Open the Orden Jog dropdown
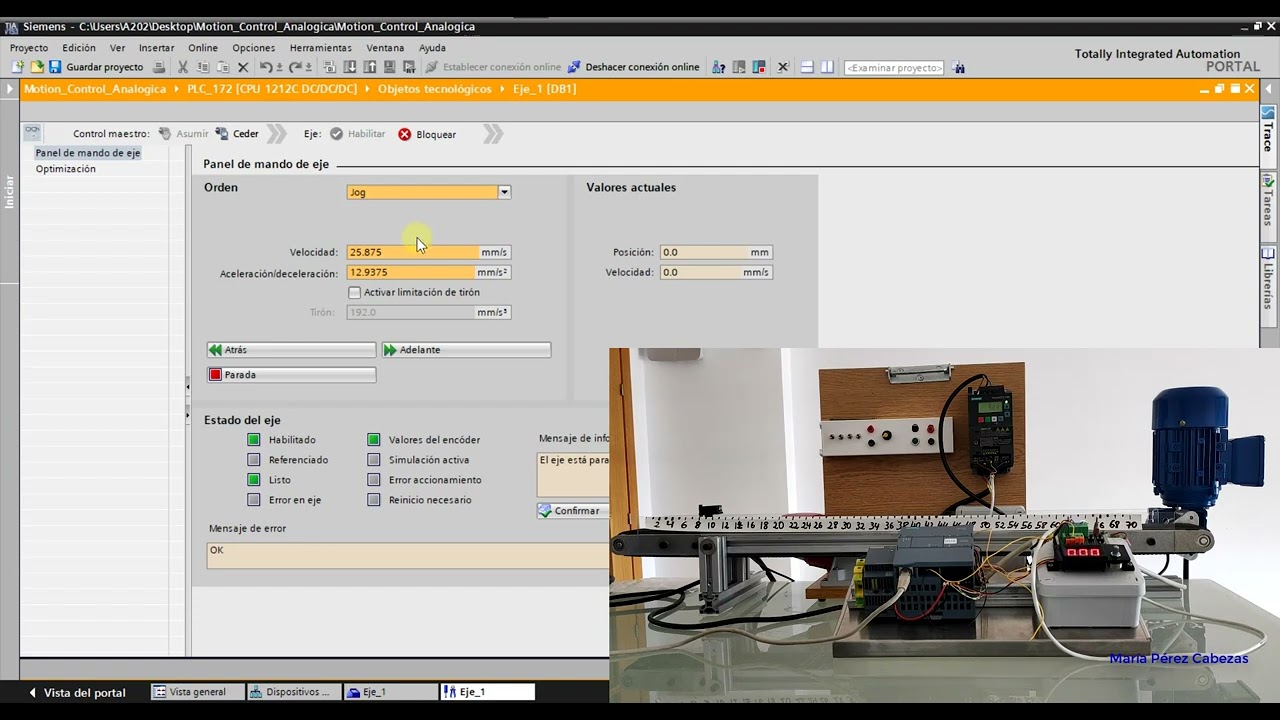The height and width of the screenshot is (720, 1280). point(504,192)
